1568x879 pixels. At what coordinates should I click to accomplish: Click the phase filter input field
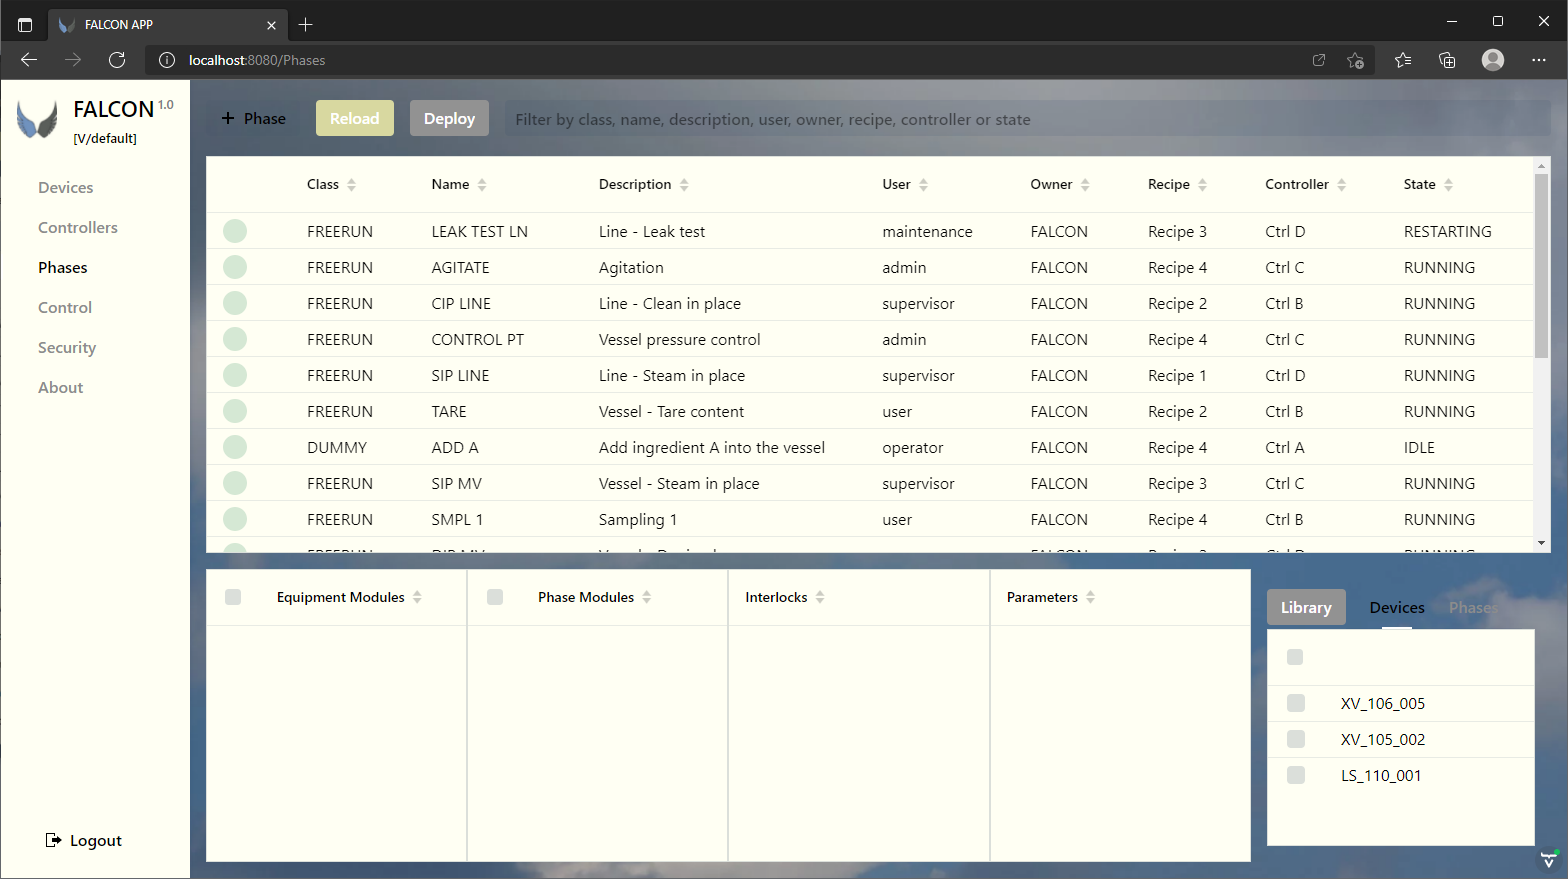tap(1027, 119)
